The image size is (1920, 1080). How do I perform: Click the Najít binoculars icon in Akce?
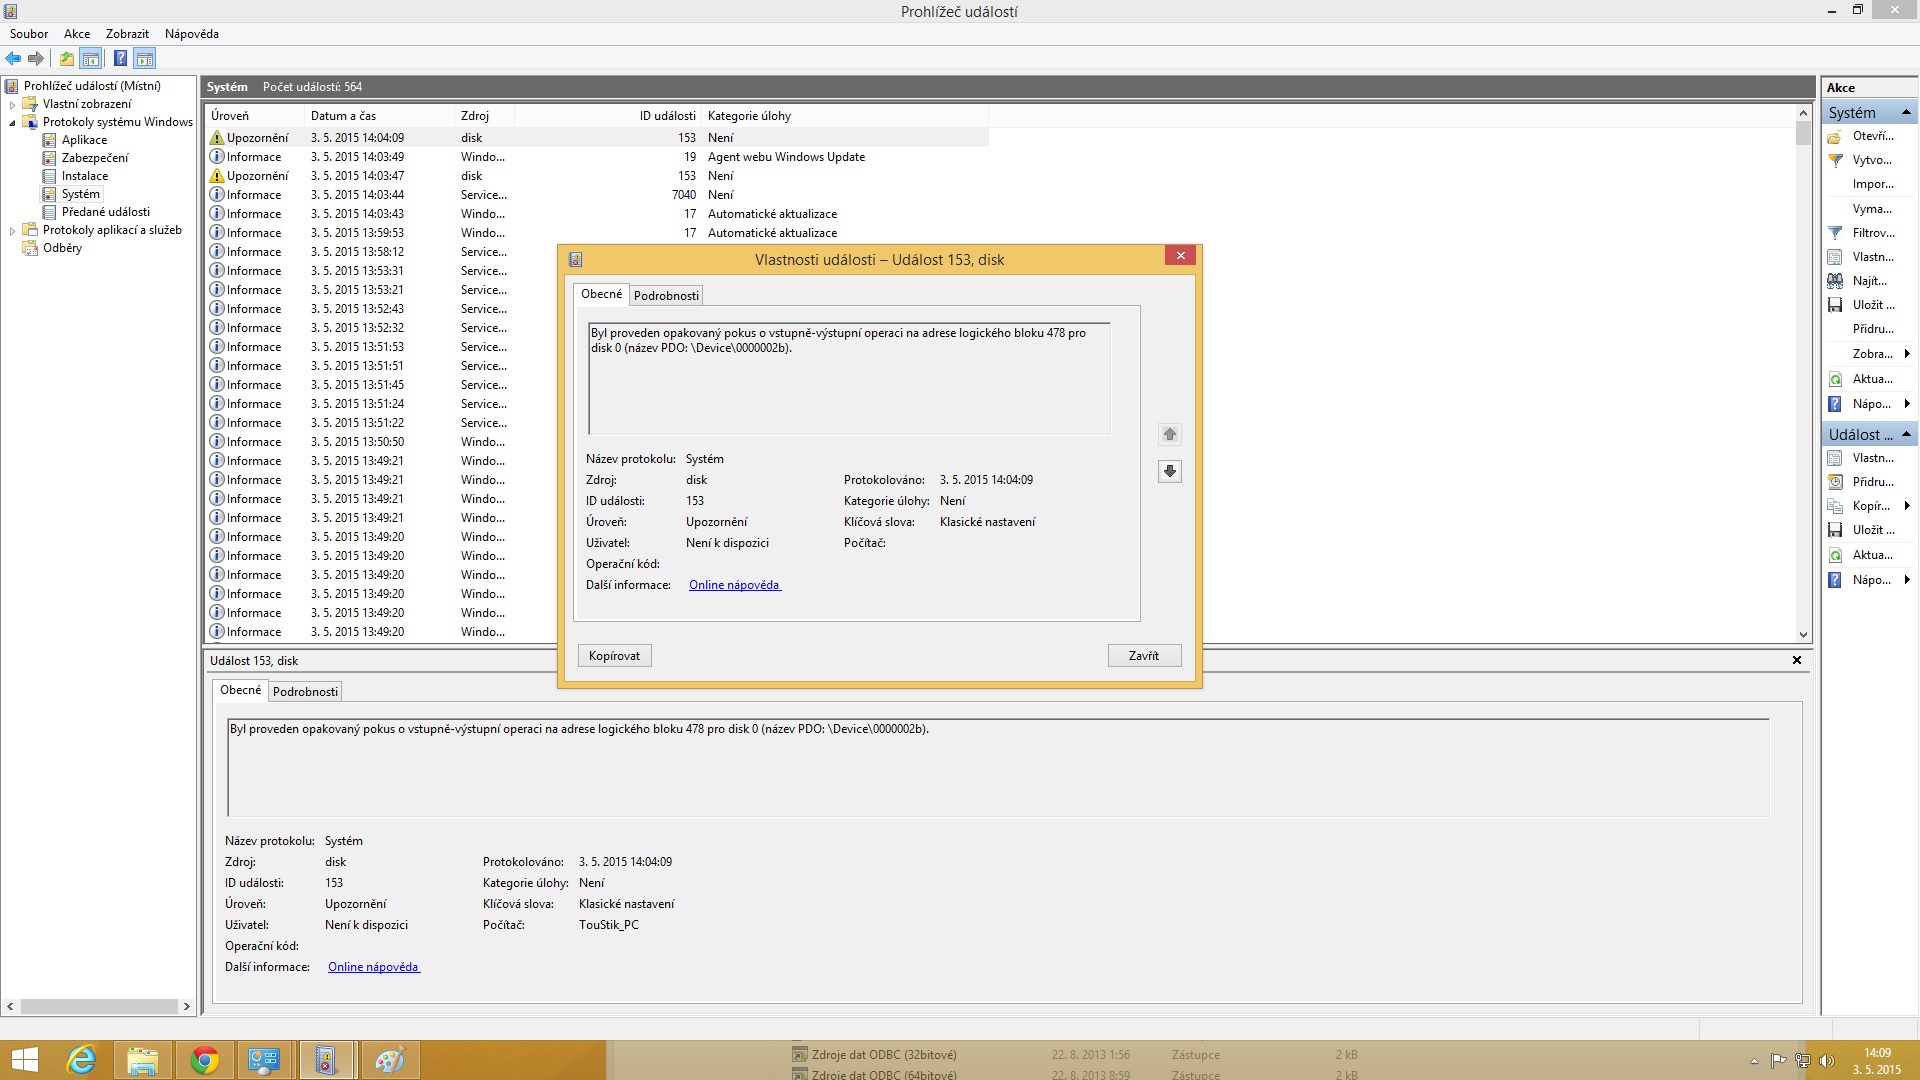[x=1835, y=281]
